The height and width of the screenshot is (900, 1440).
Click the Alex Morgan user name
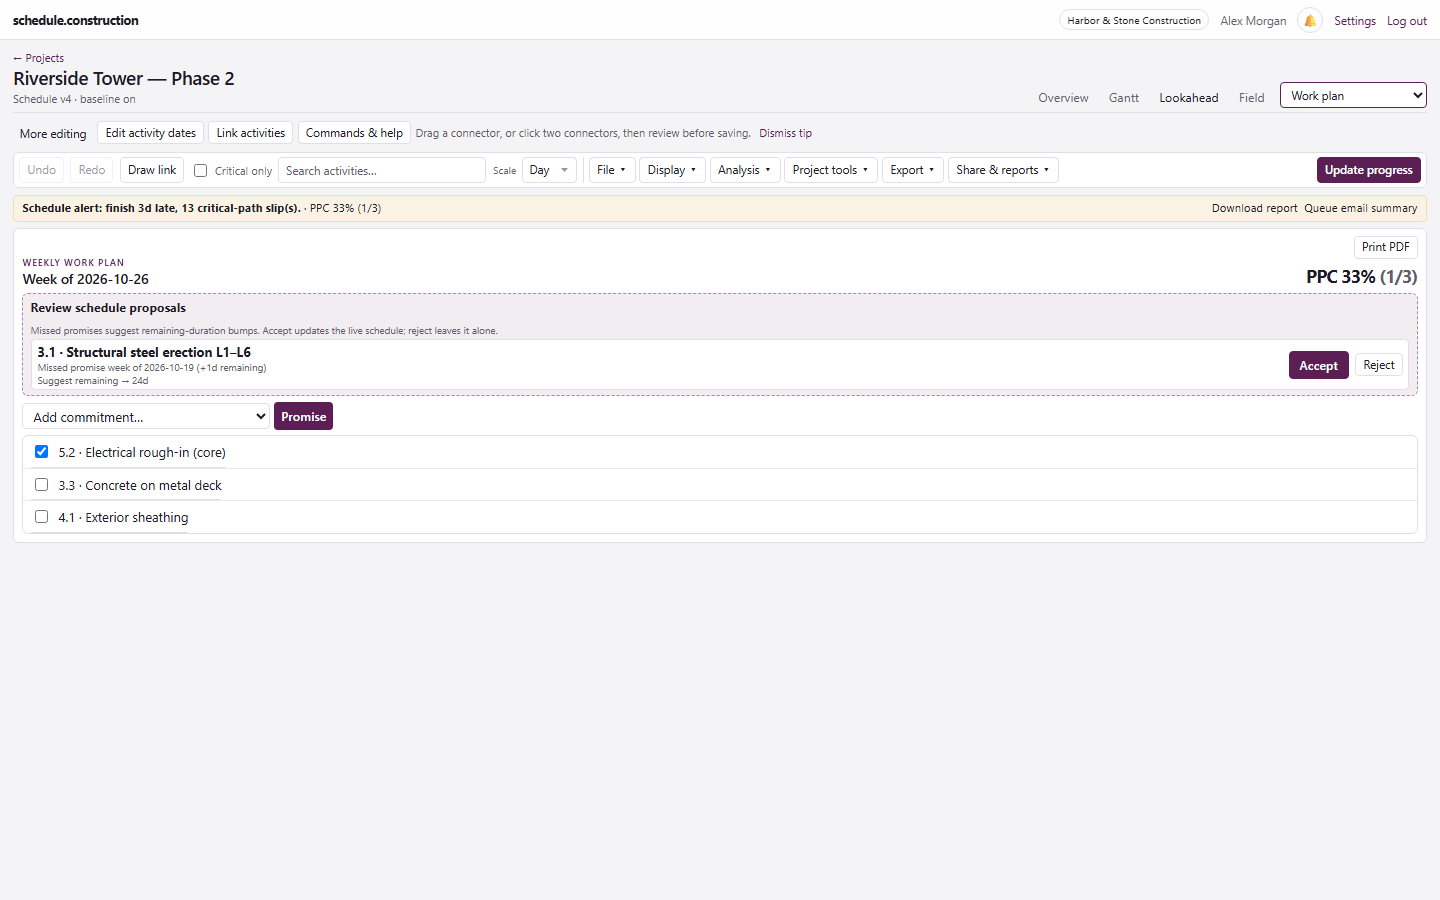tap(1253, 21)
